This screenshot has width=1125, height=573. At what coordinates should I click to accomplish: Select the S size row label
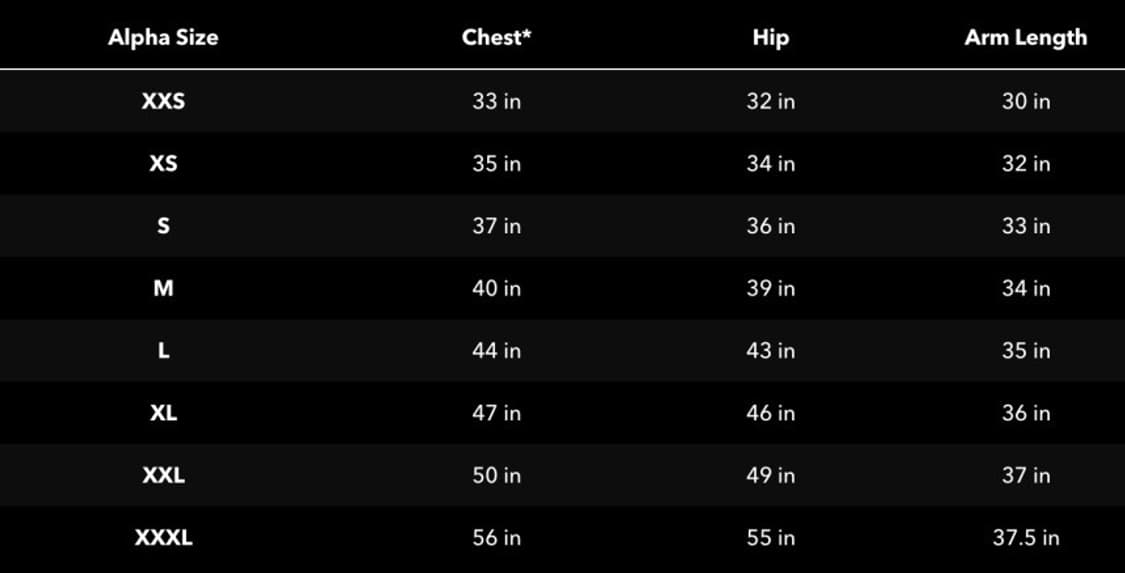click(163, 226)
